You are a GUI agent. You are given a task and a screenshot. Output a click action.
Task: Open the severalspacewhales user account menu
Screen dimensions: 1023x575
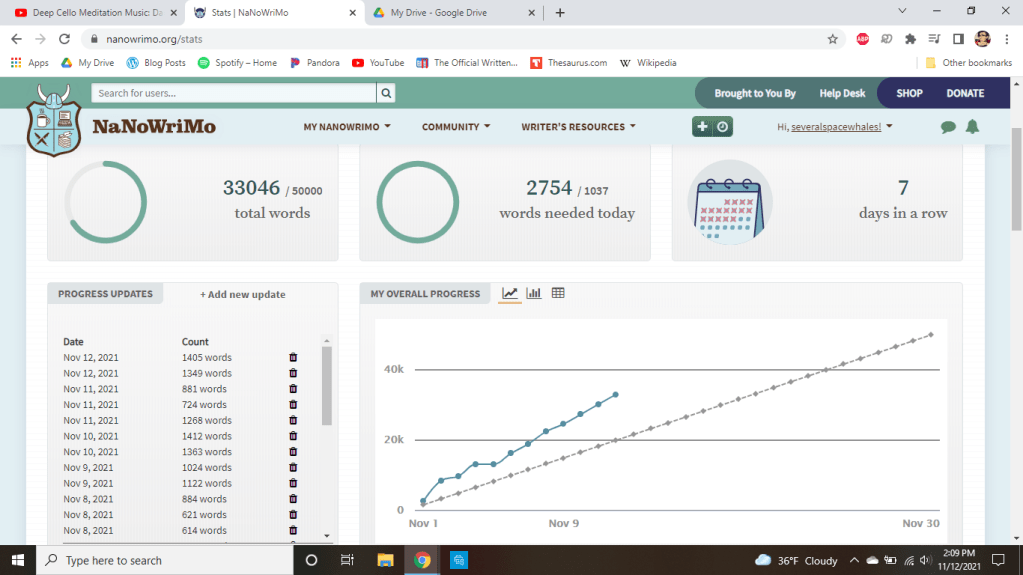(x=835, y=127)
